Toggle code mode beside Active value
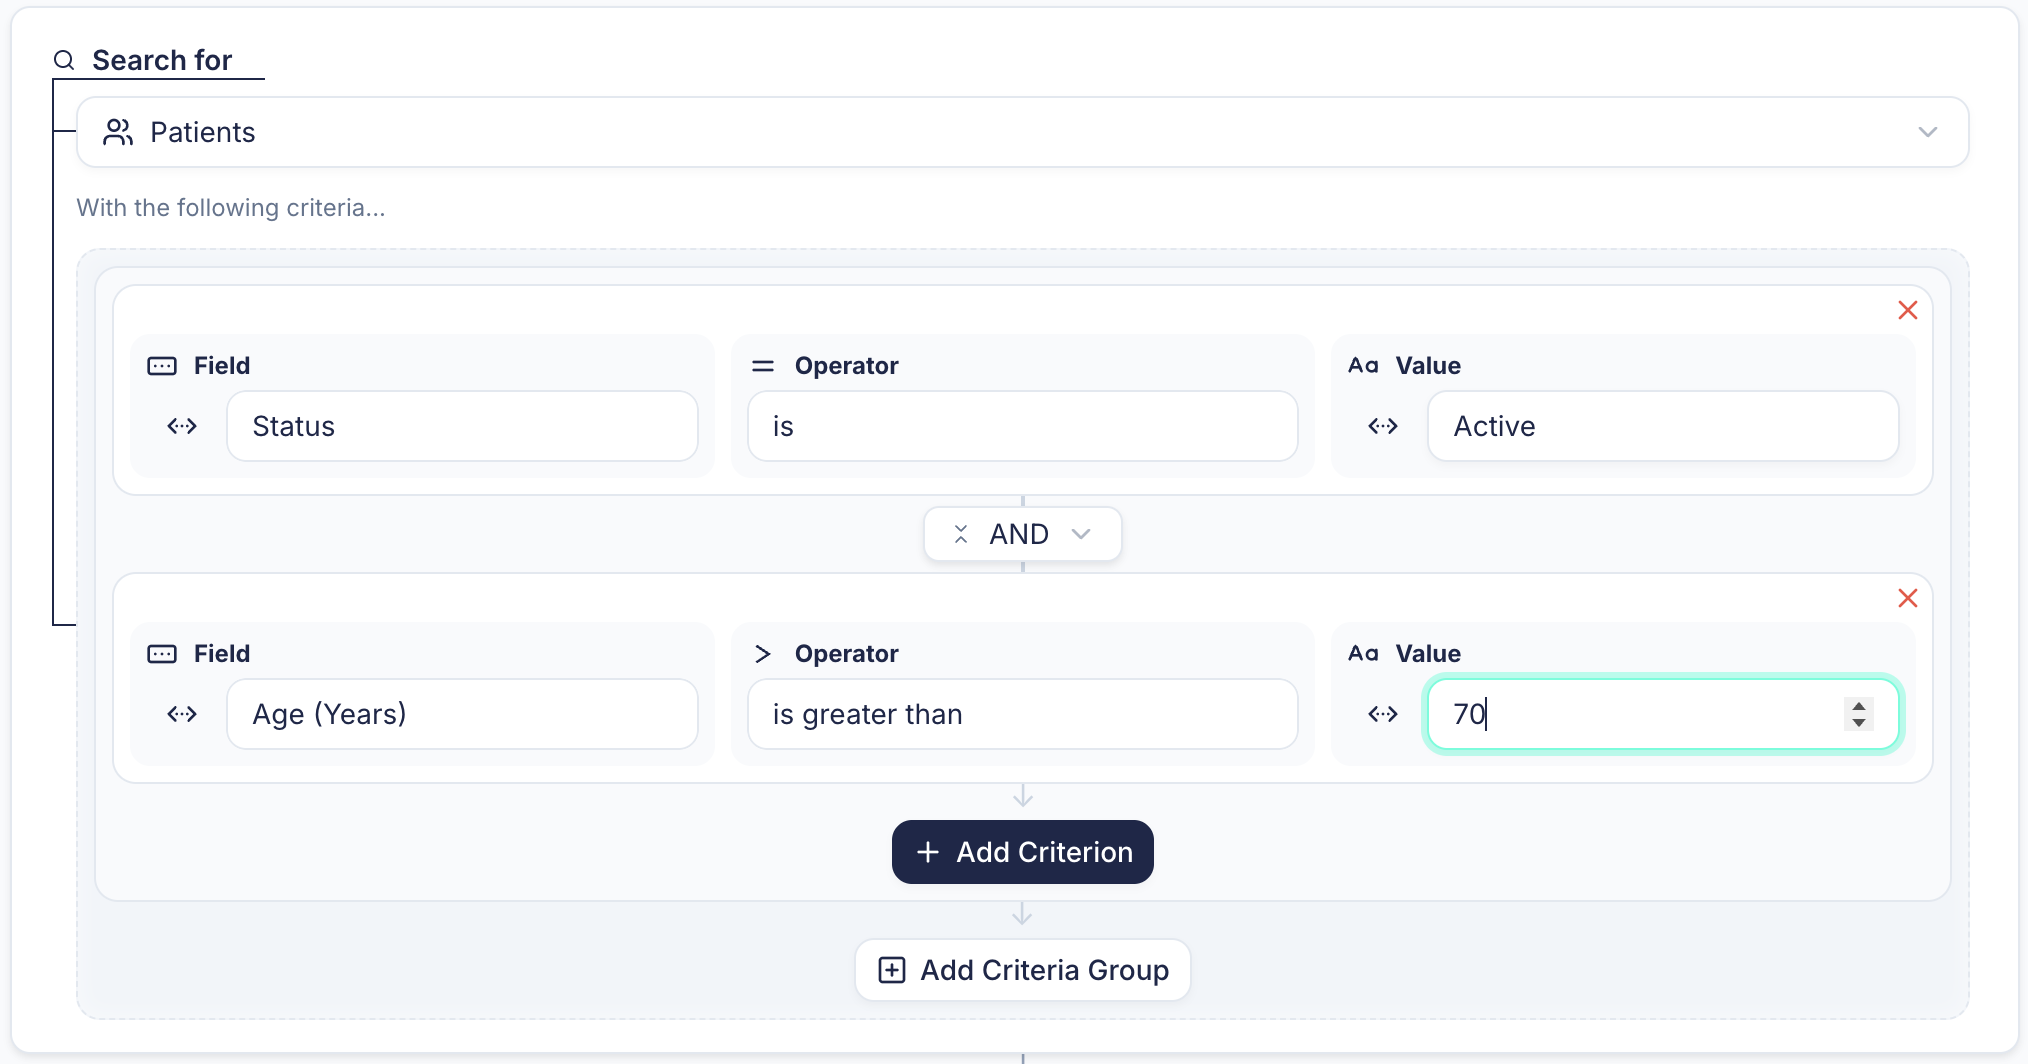This screenshot has width=2028, height=1064. [1383, 426]
